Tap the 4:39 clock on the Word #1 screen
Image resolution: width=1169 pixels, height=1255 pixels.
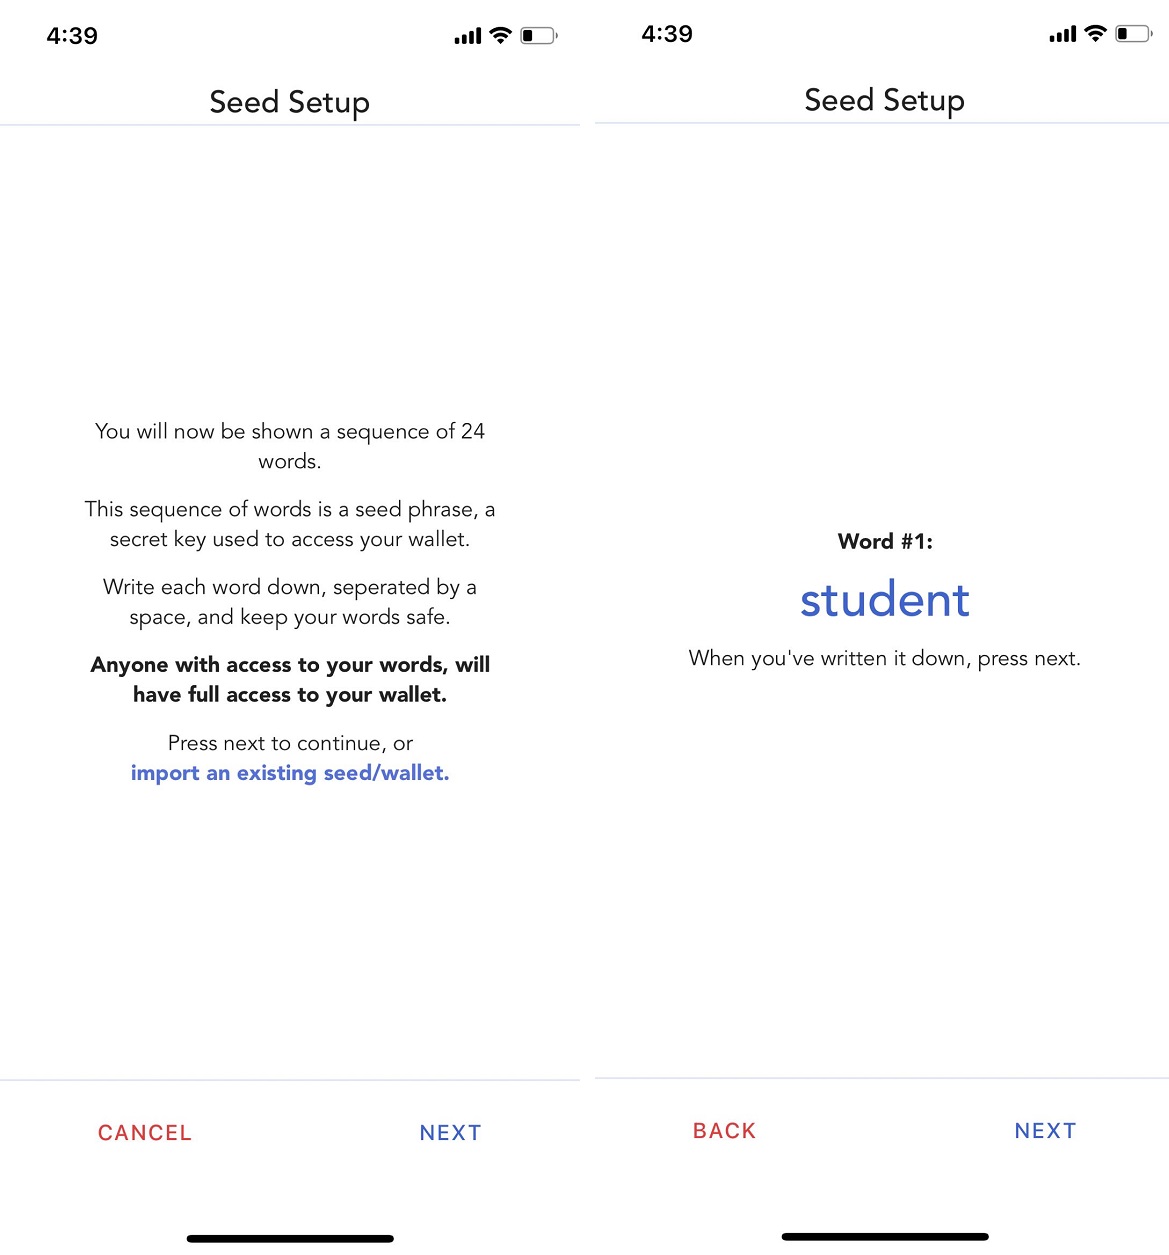click(667, 34)
